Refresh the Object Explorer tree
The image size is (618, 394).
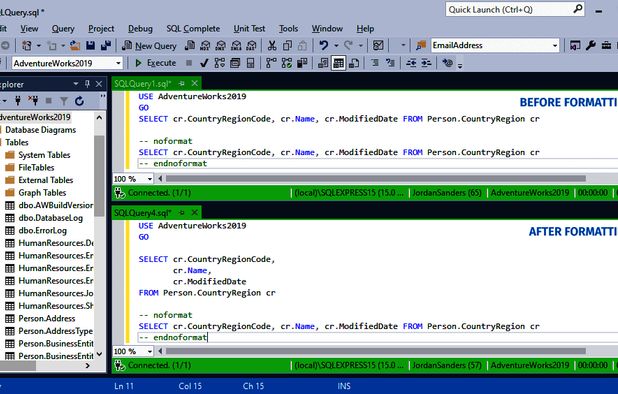tap(79, 101)
